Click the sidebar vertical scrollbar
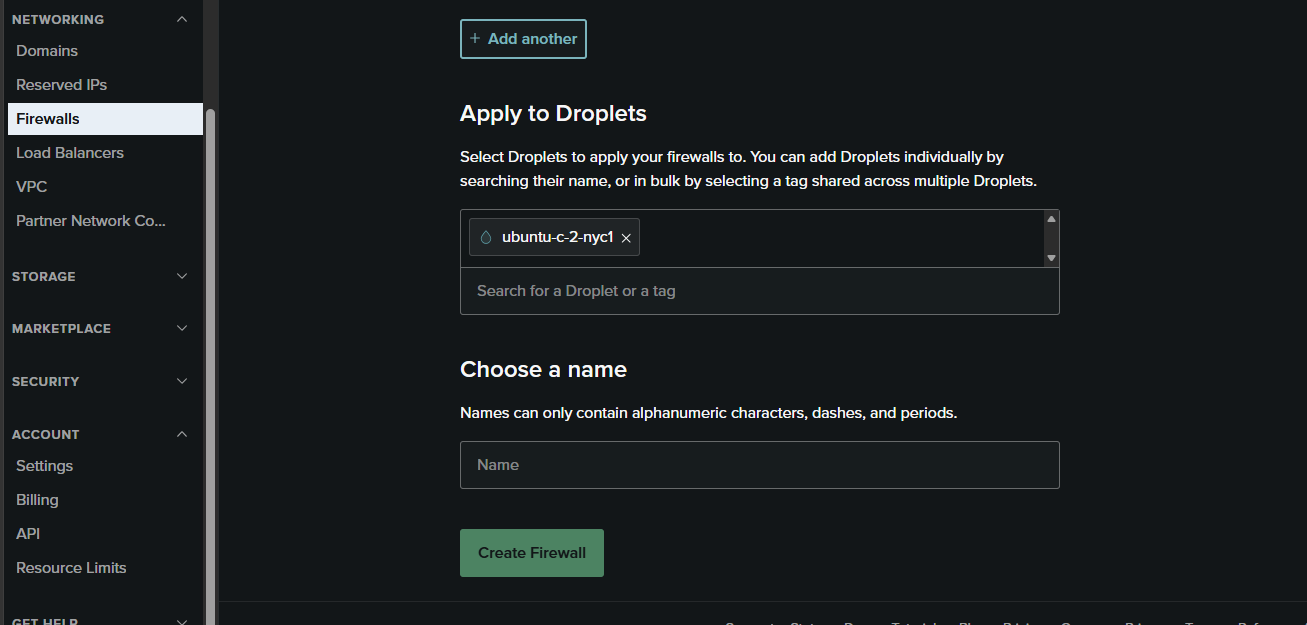Viewport: 1307px width, 625px height. click(210, 360)
